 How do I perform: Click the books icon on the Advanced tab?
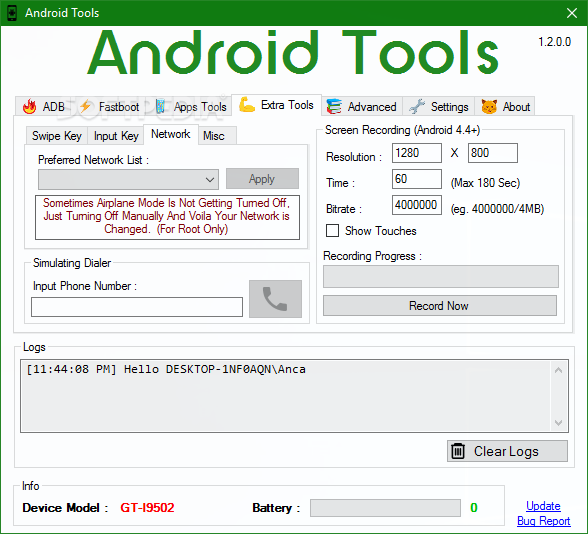[334, 106]
